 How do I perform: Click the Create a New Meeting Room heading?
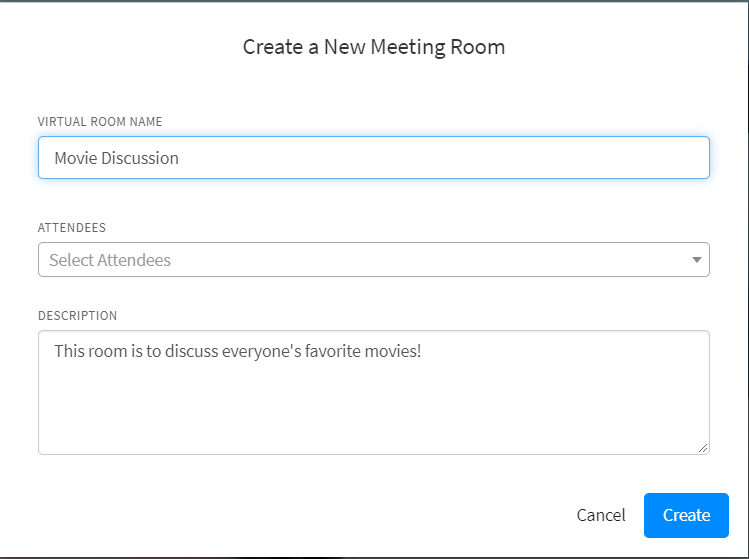point(374,47)
